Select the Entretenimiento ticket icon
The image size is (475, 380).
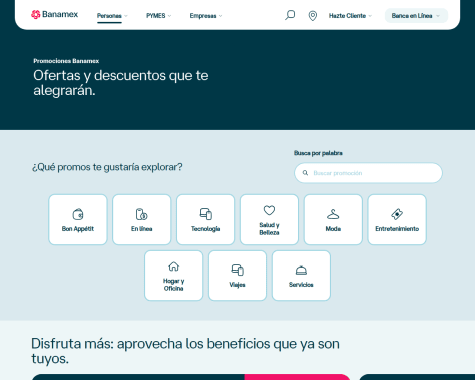[x=397, y=214]
